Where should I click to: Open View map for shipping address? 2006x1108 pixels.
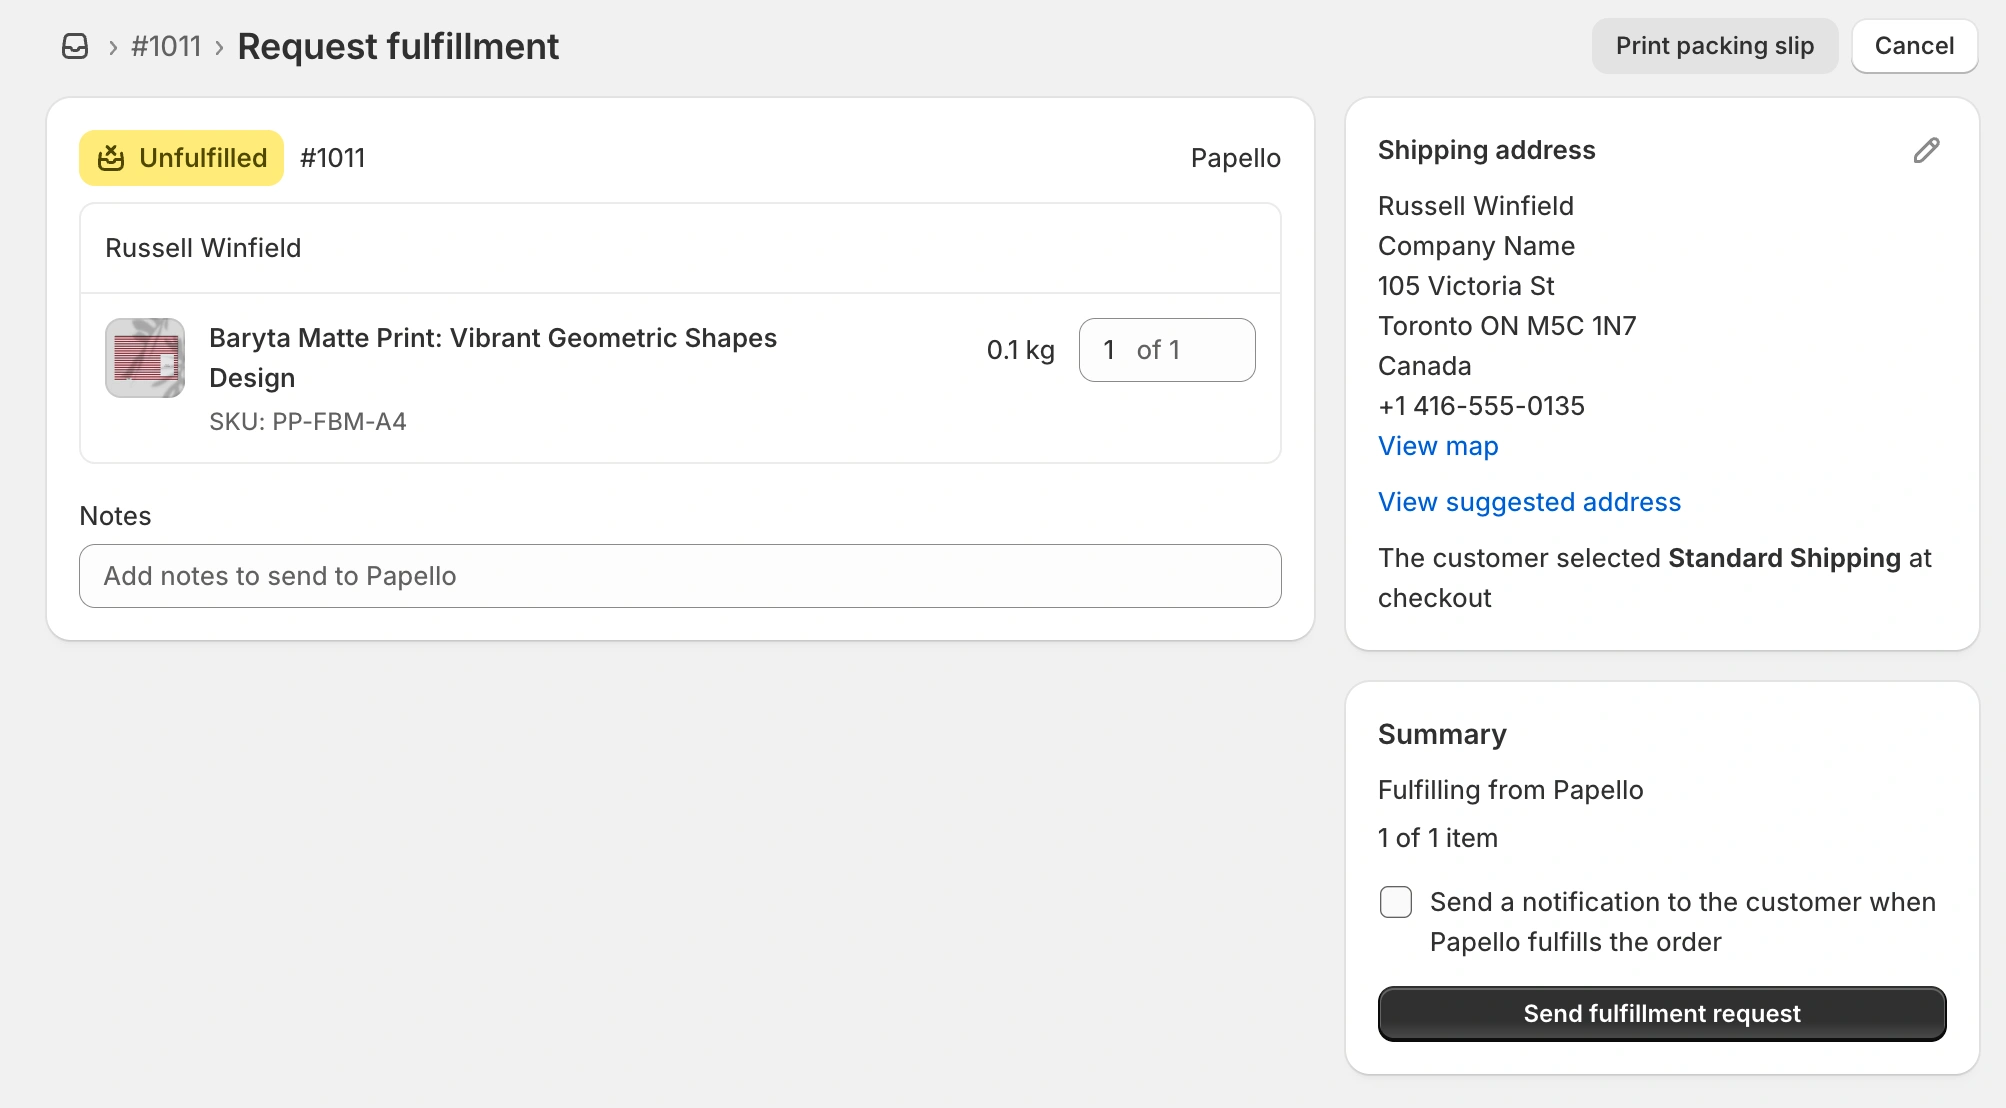[1437, 446]
